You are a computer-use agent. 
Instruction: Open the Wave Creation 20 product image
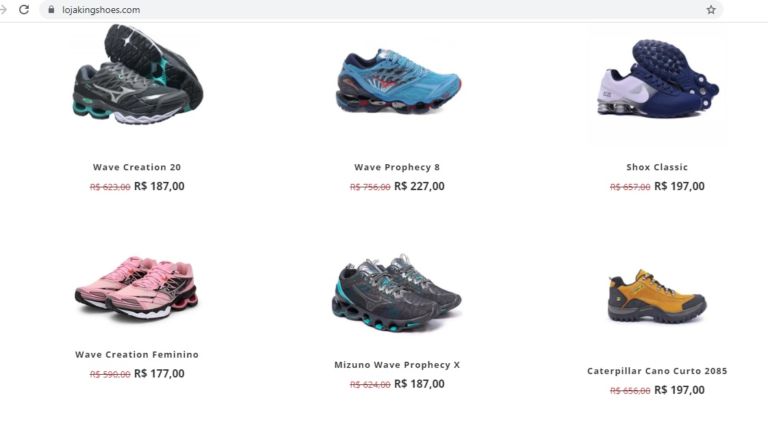138,74
